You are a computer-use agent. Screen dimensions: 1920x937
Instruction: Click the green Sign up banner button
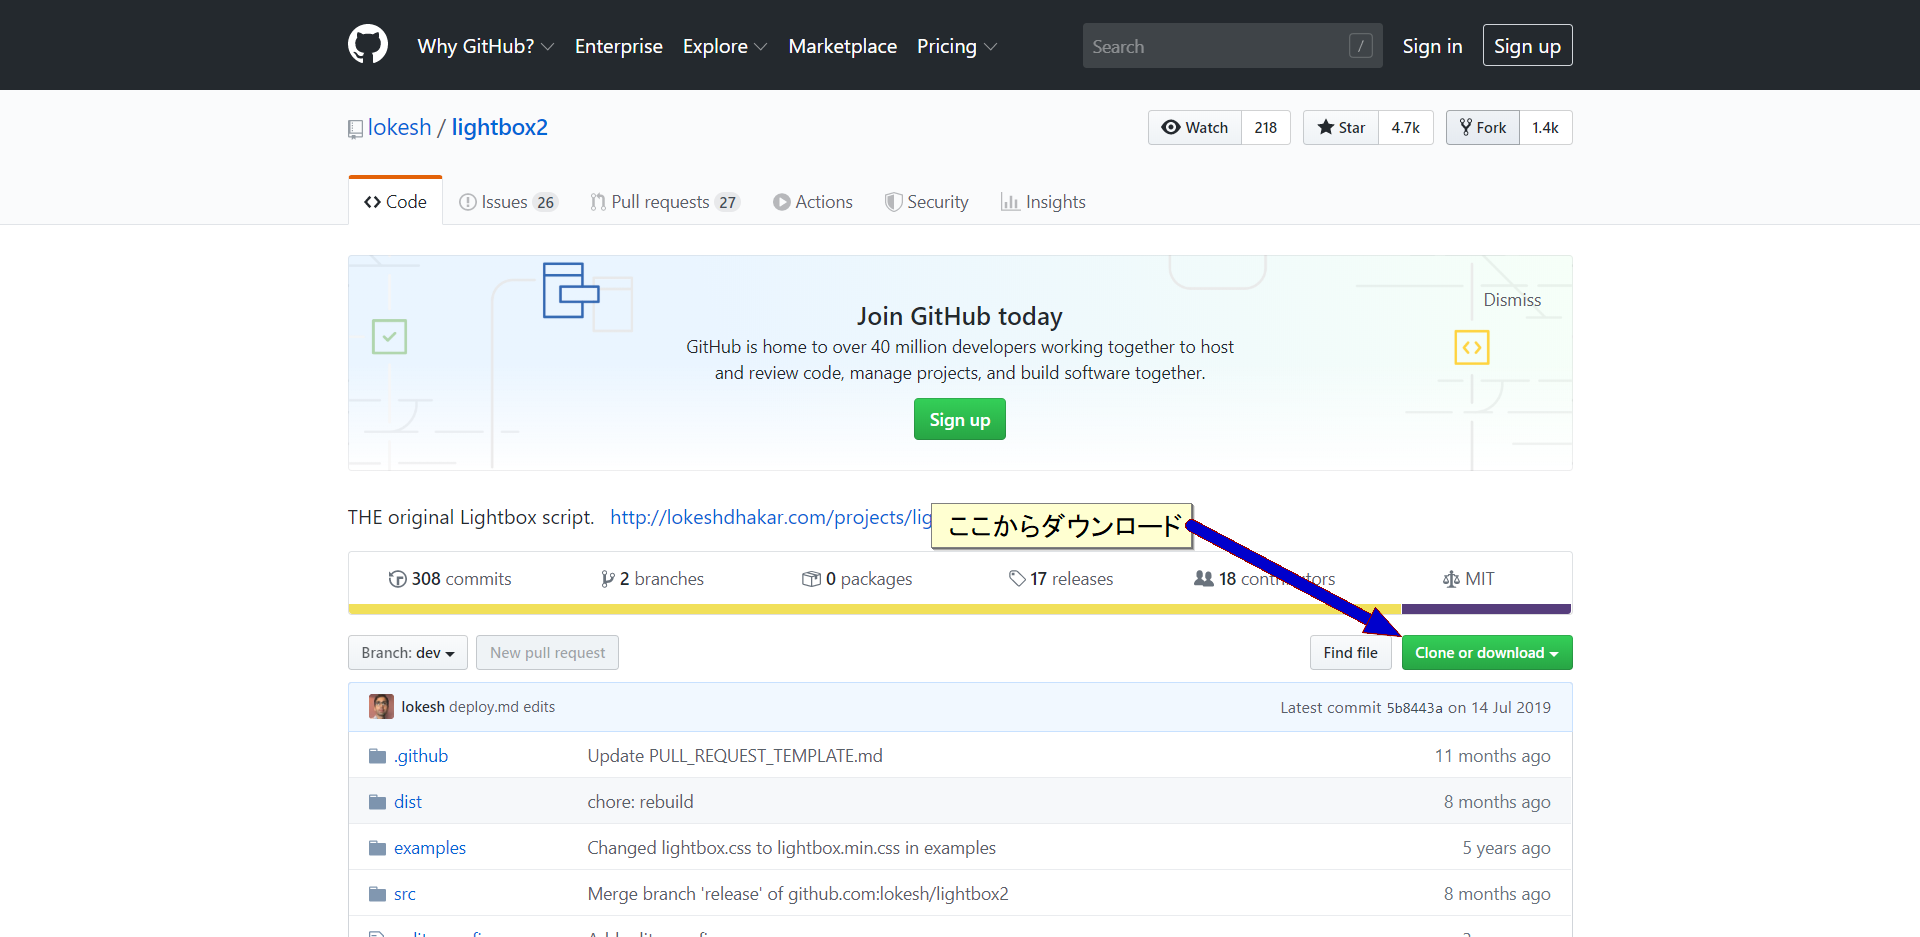960,420
